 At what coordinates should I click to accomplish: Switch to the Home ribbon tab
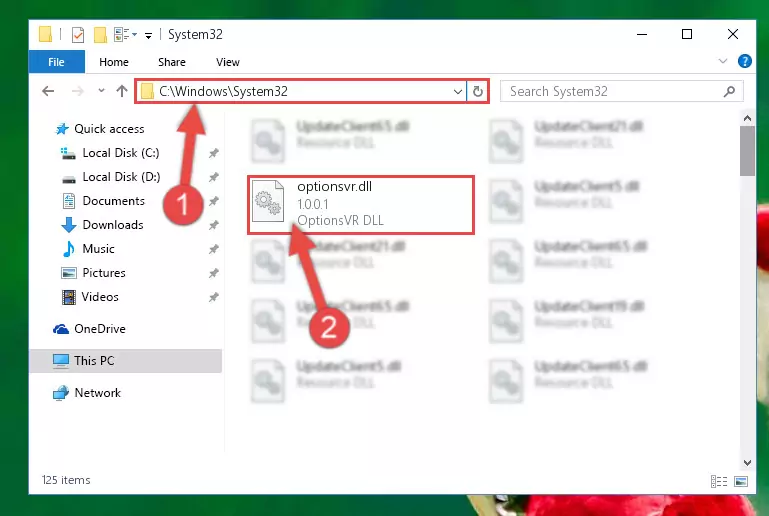click(114, 62)
